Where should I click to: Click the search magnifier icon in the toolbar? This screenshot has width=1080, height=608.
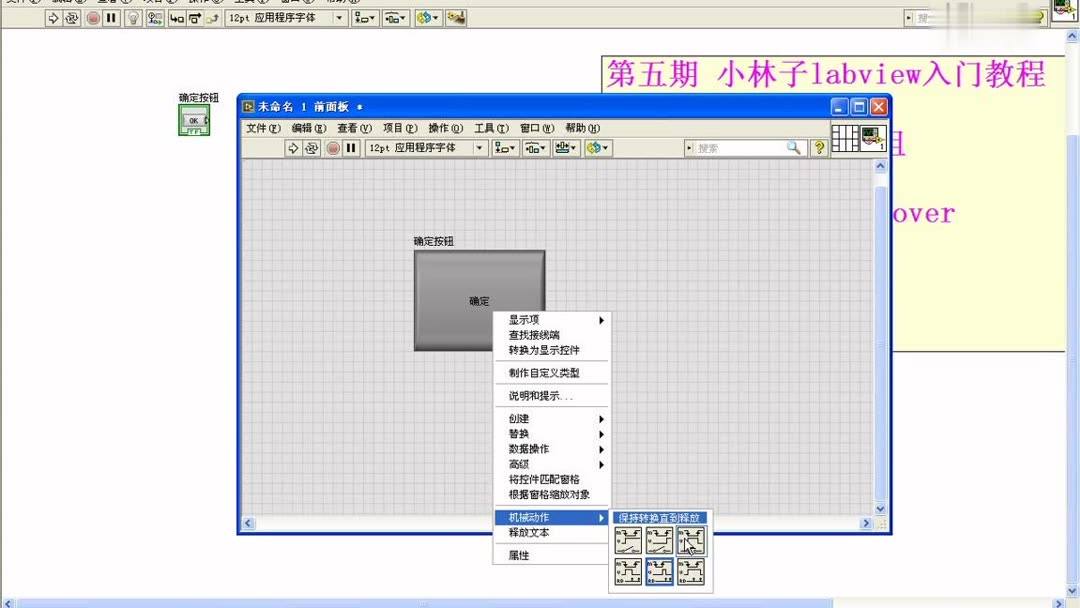tap(791, 147)
